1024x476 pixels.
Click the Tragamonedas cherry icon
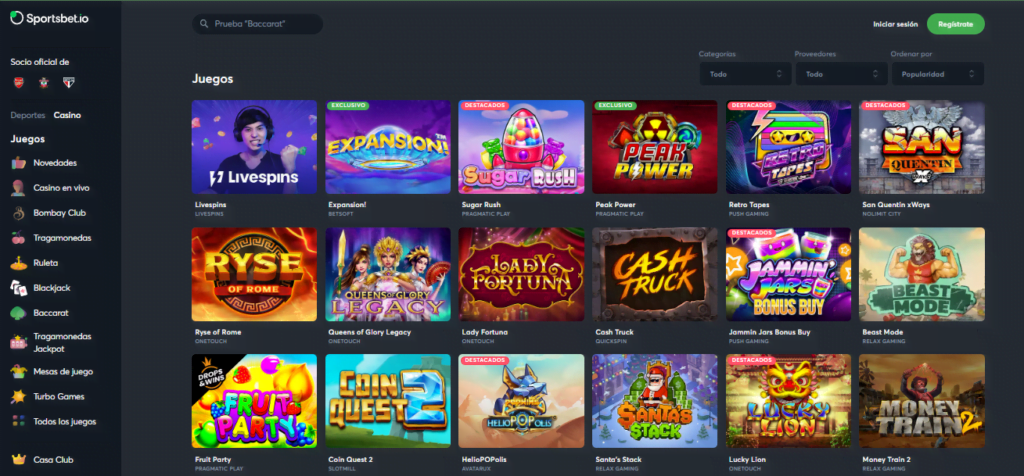coord(18,238)
